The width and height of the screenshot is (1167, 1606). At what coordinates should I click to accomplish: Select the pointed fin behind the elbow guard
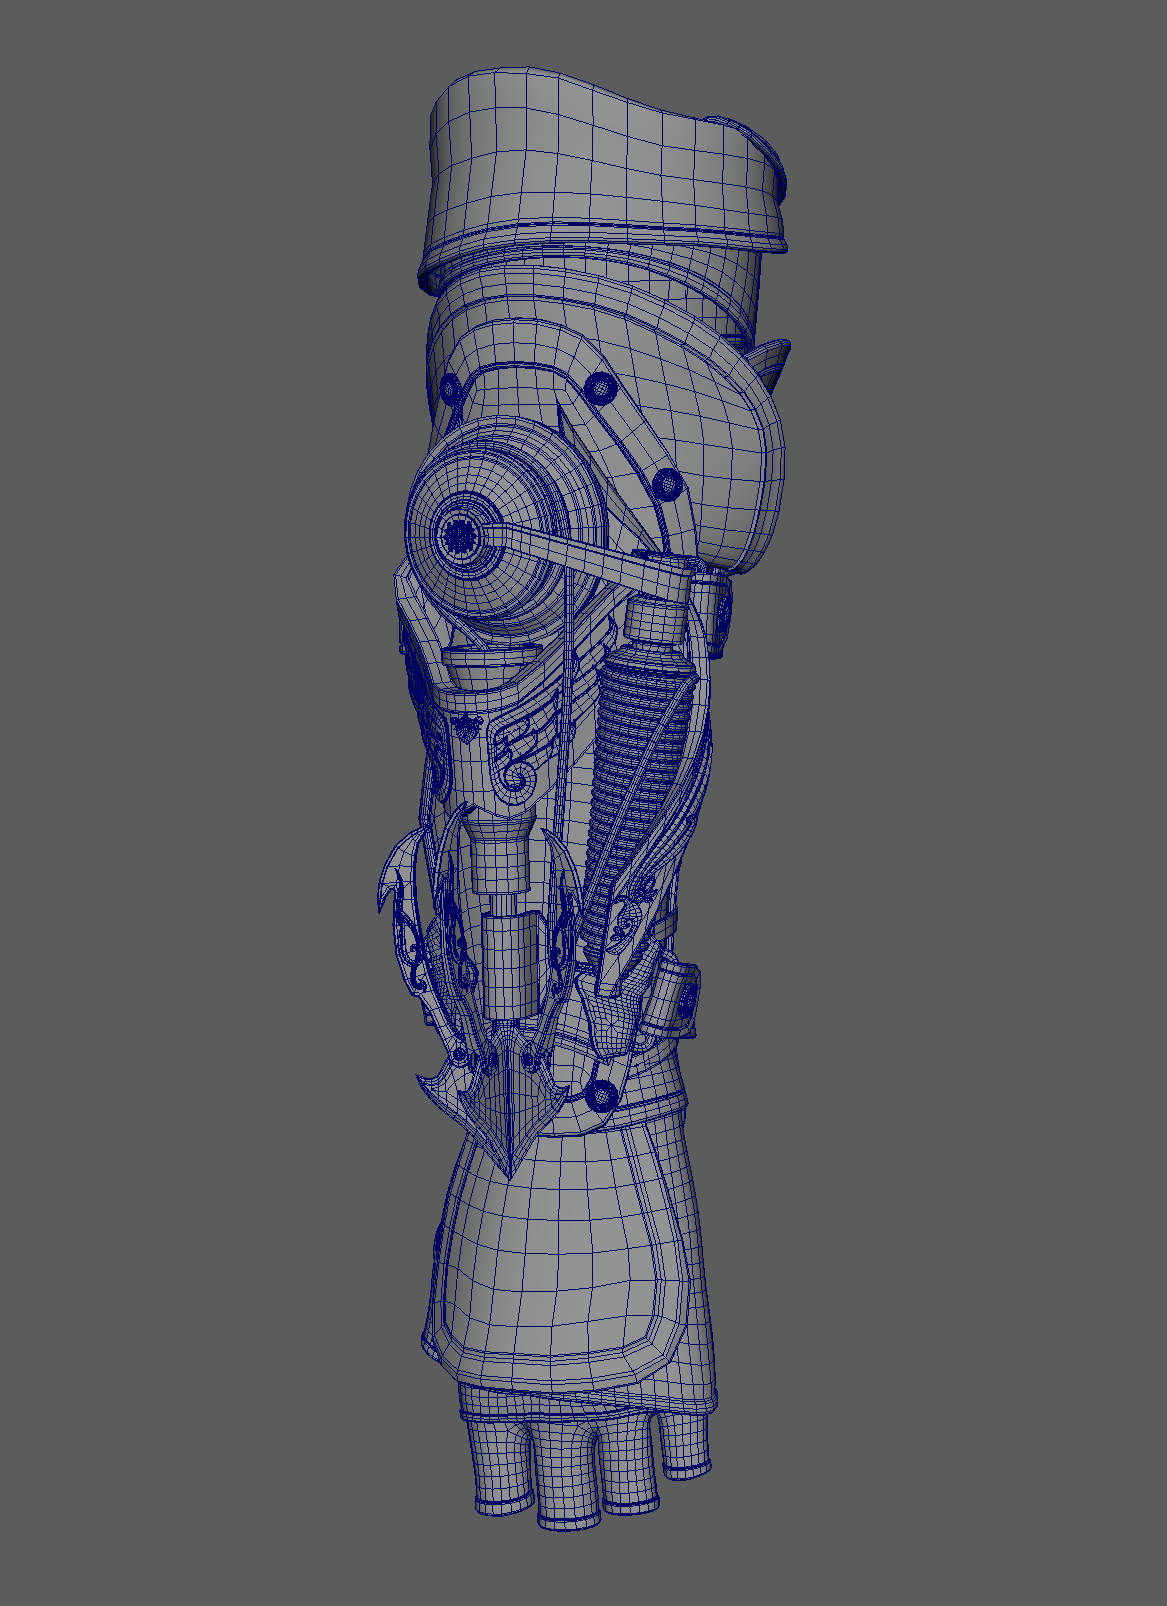775,365
